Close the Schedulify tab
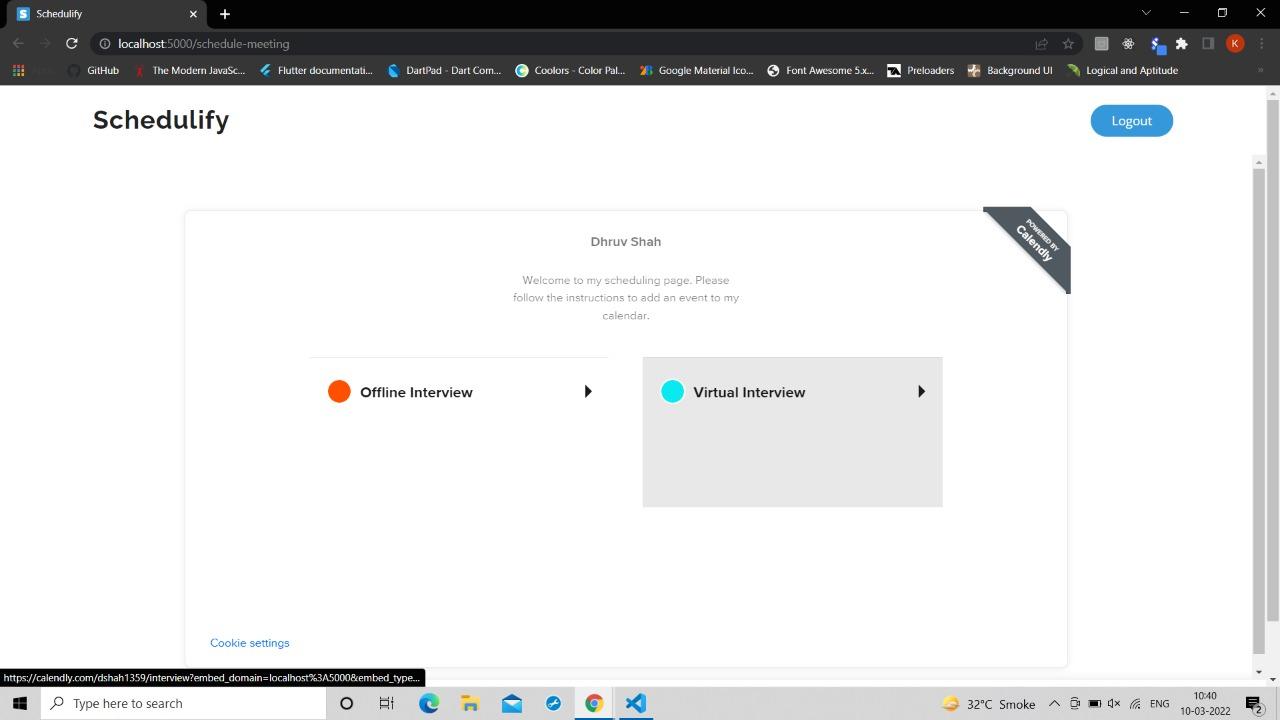 193,14
